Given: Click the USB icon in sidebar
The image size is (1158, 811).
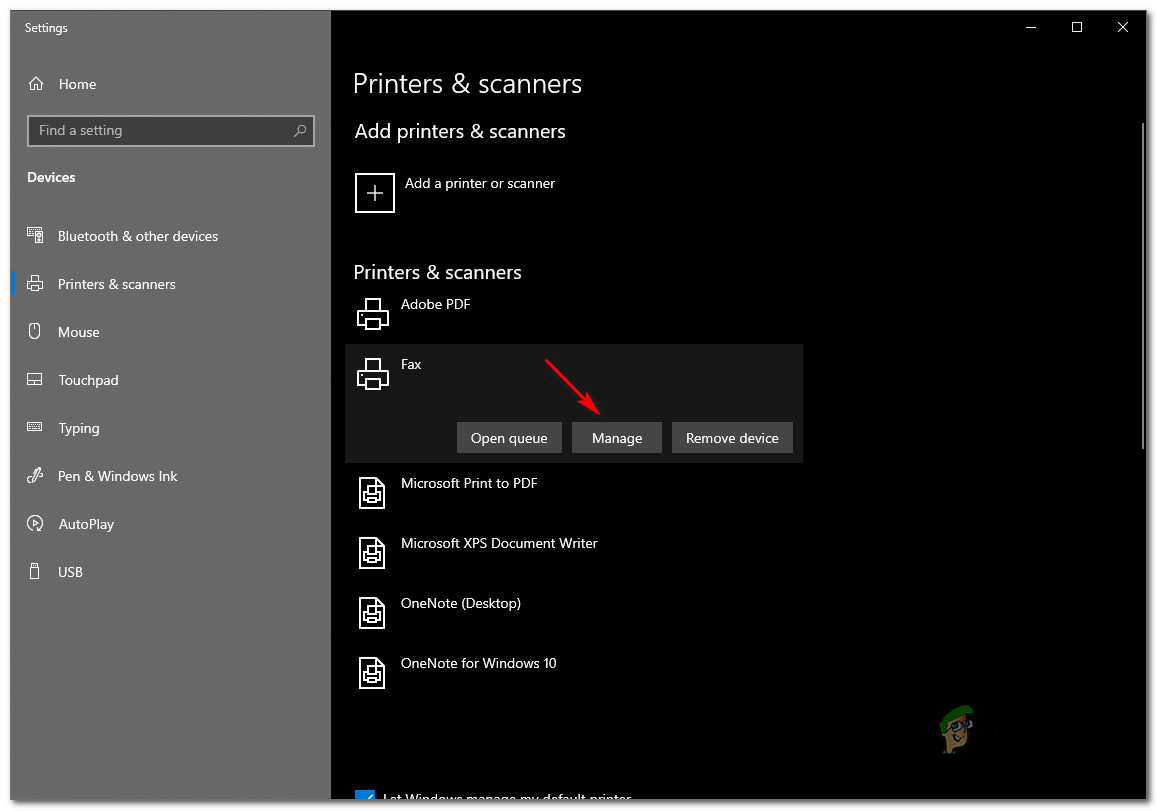Looking at the screenshot, I should click(35, 571).
